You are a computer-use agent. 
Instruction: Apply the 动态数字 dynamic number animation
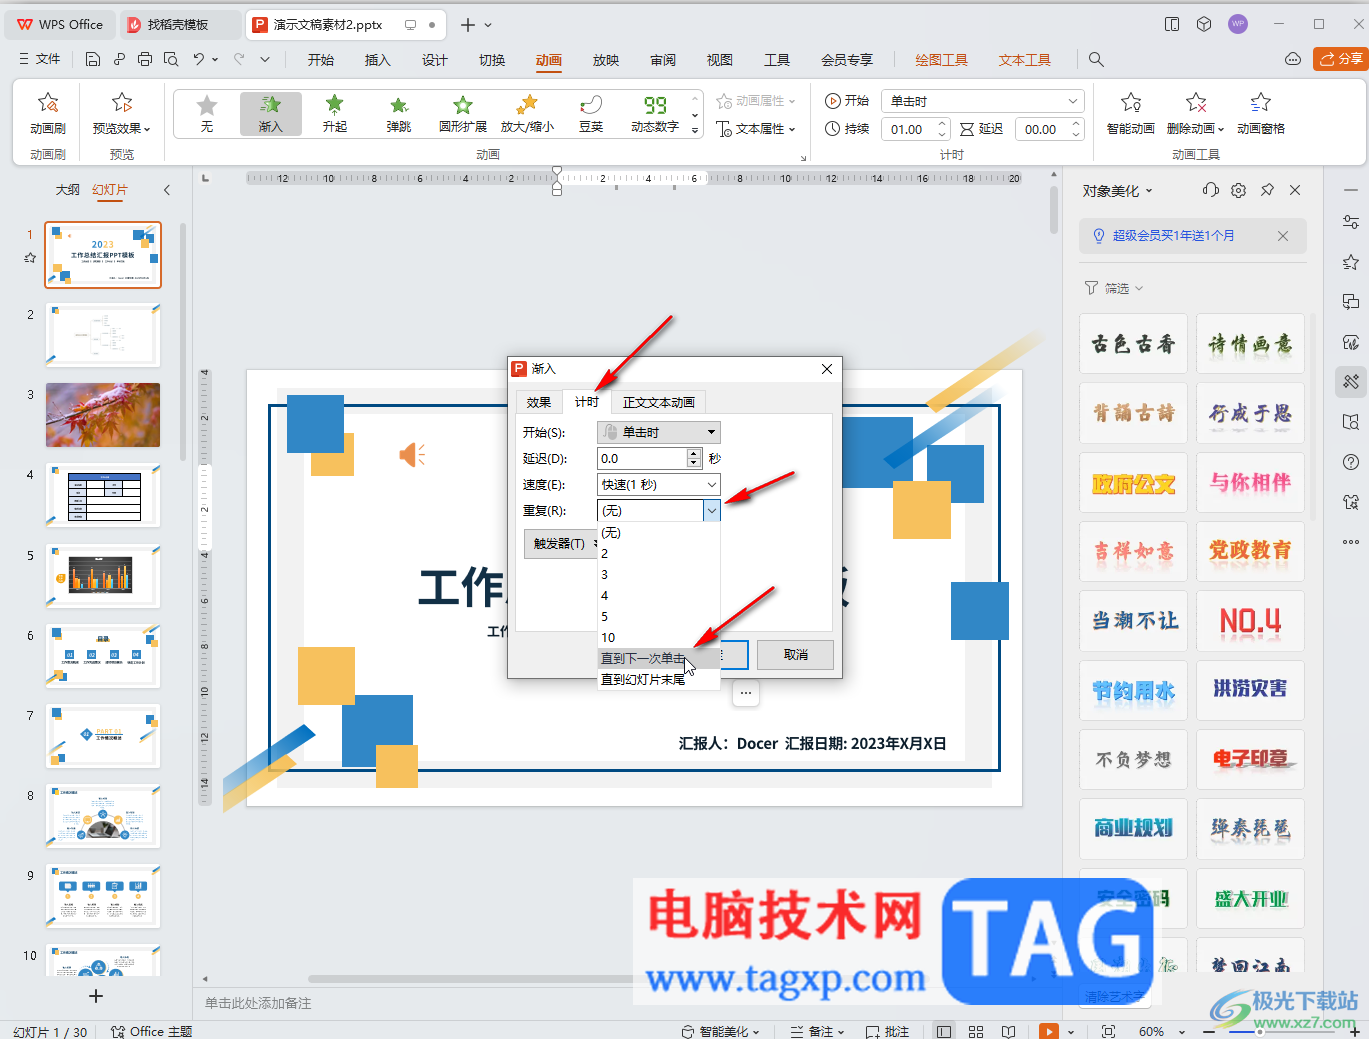tap(655, 114)
